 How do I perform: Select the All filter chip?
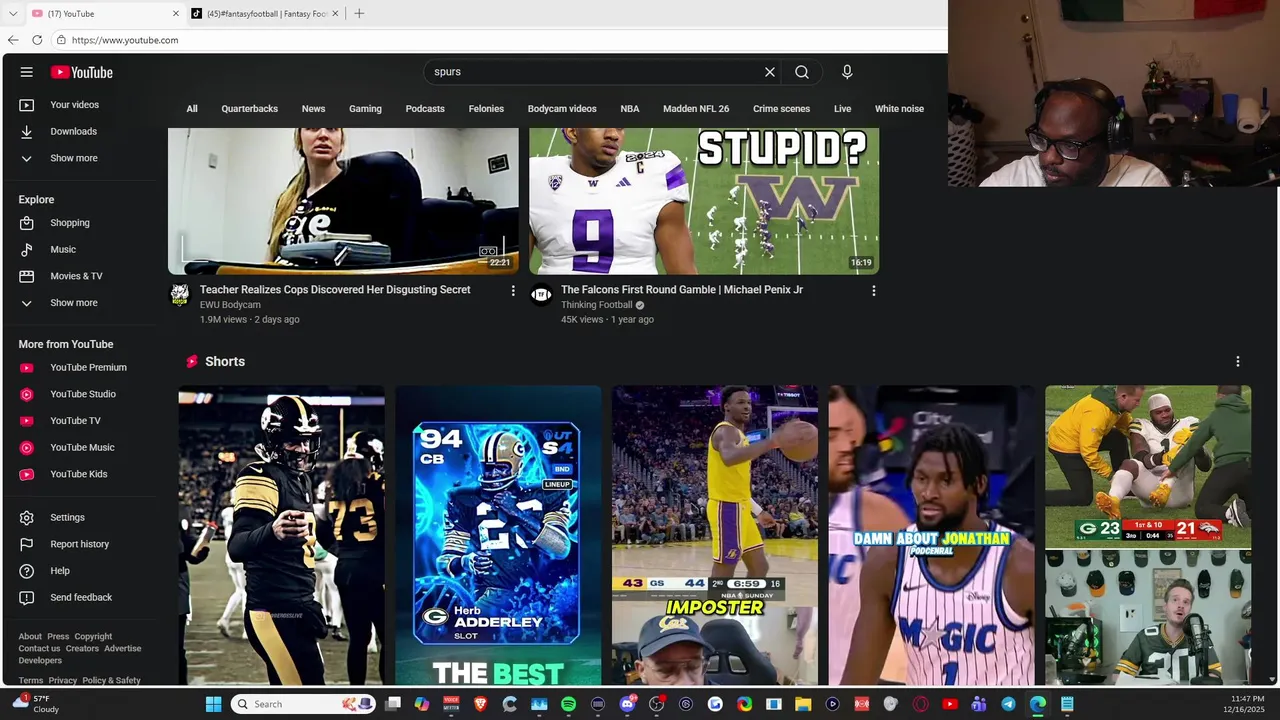(192, 109)
